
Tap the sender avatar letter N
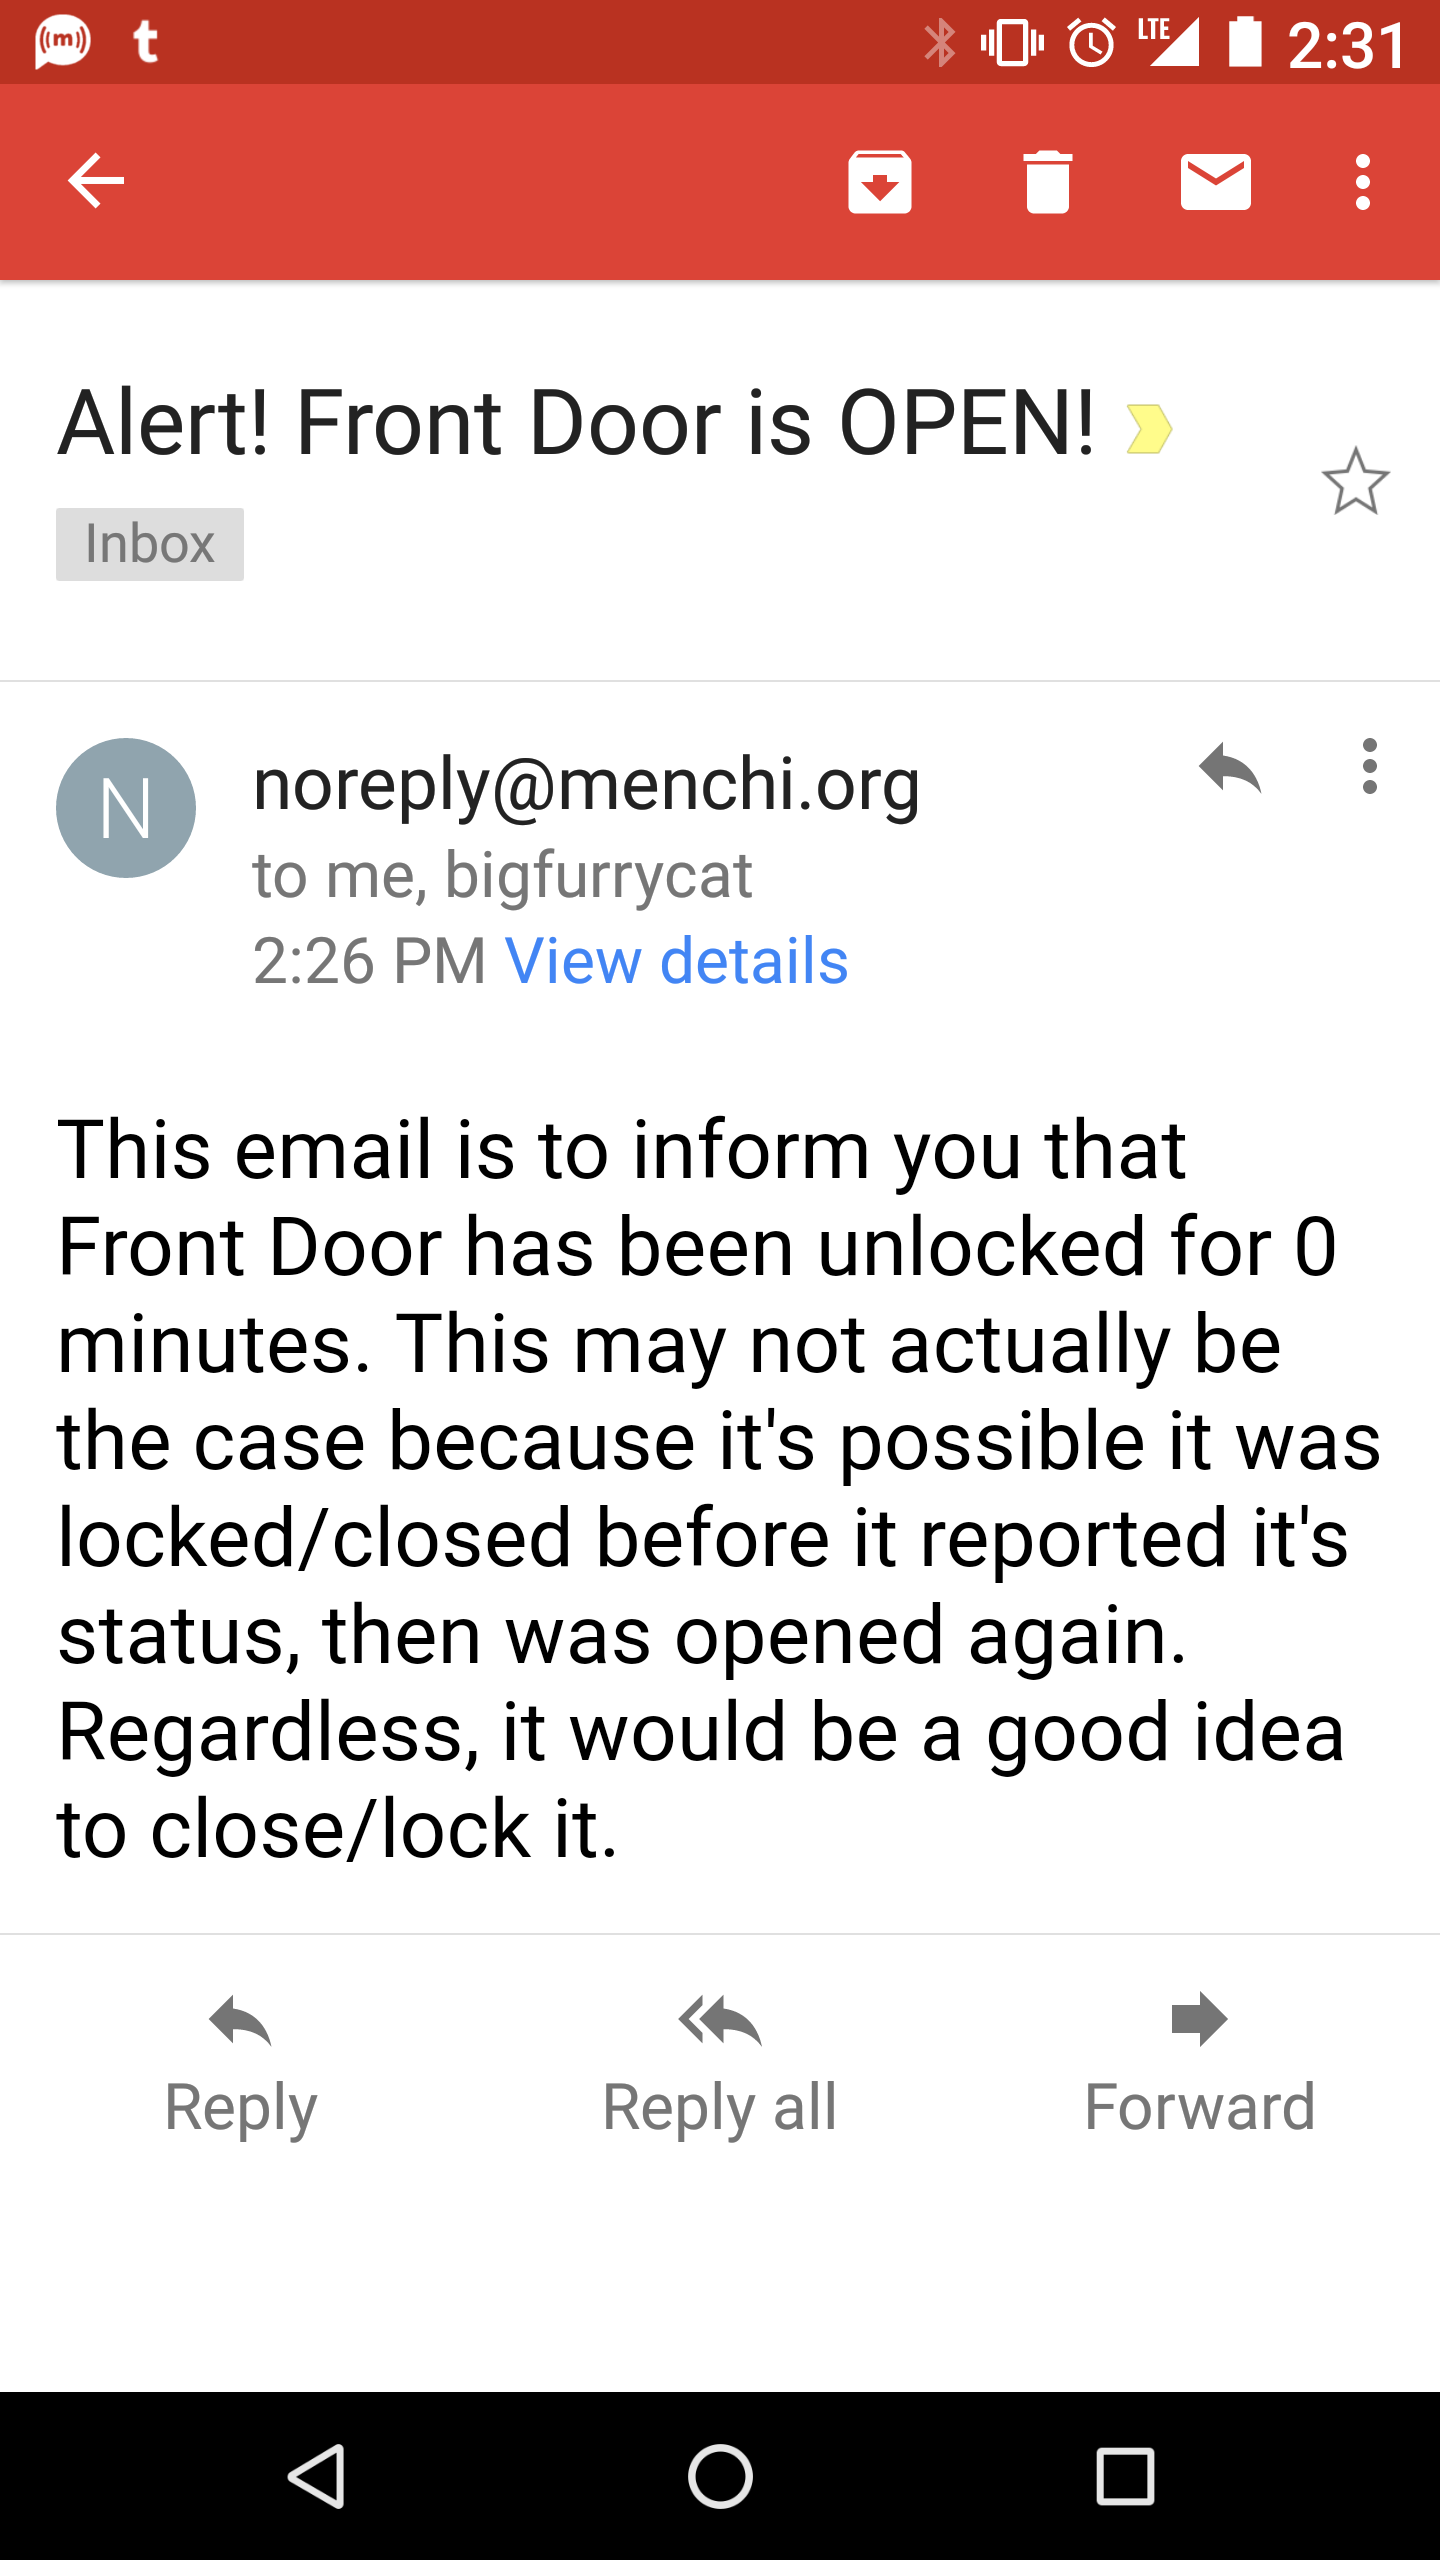(x=126, y=808)
